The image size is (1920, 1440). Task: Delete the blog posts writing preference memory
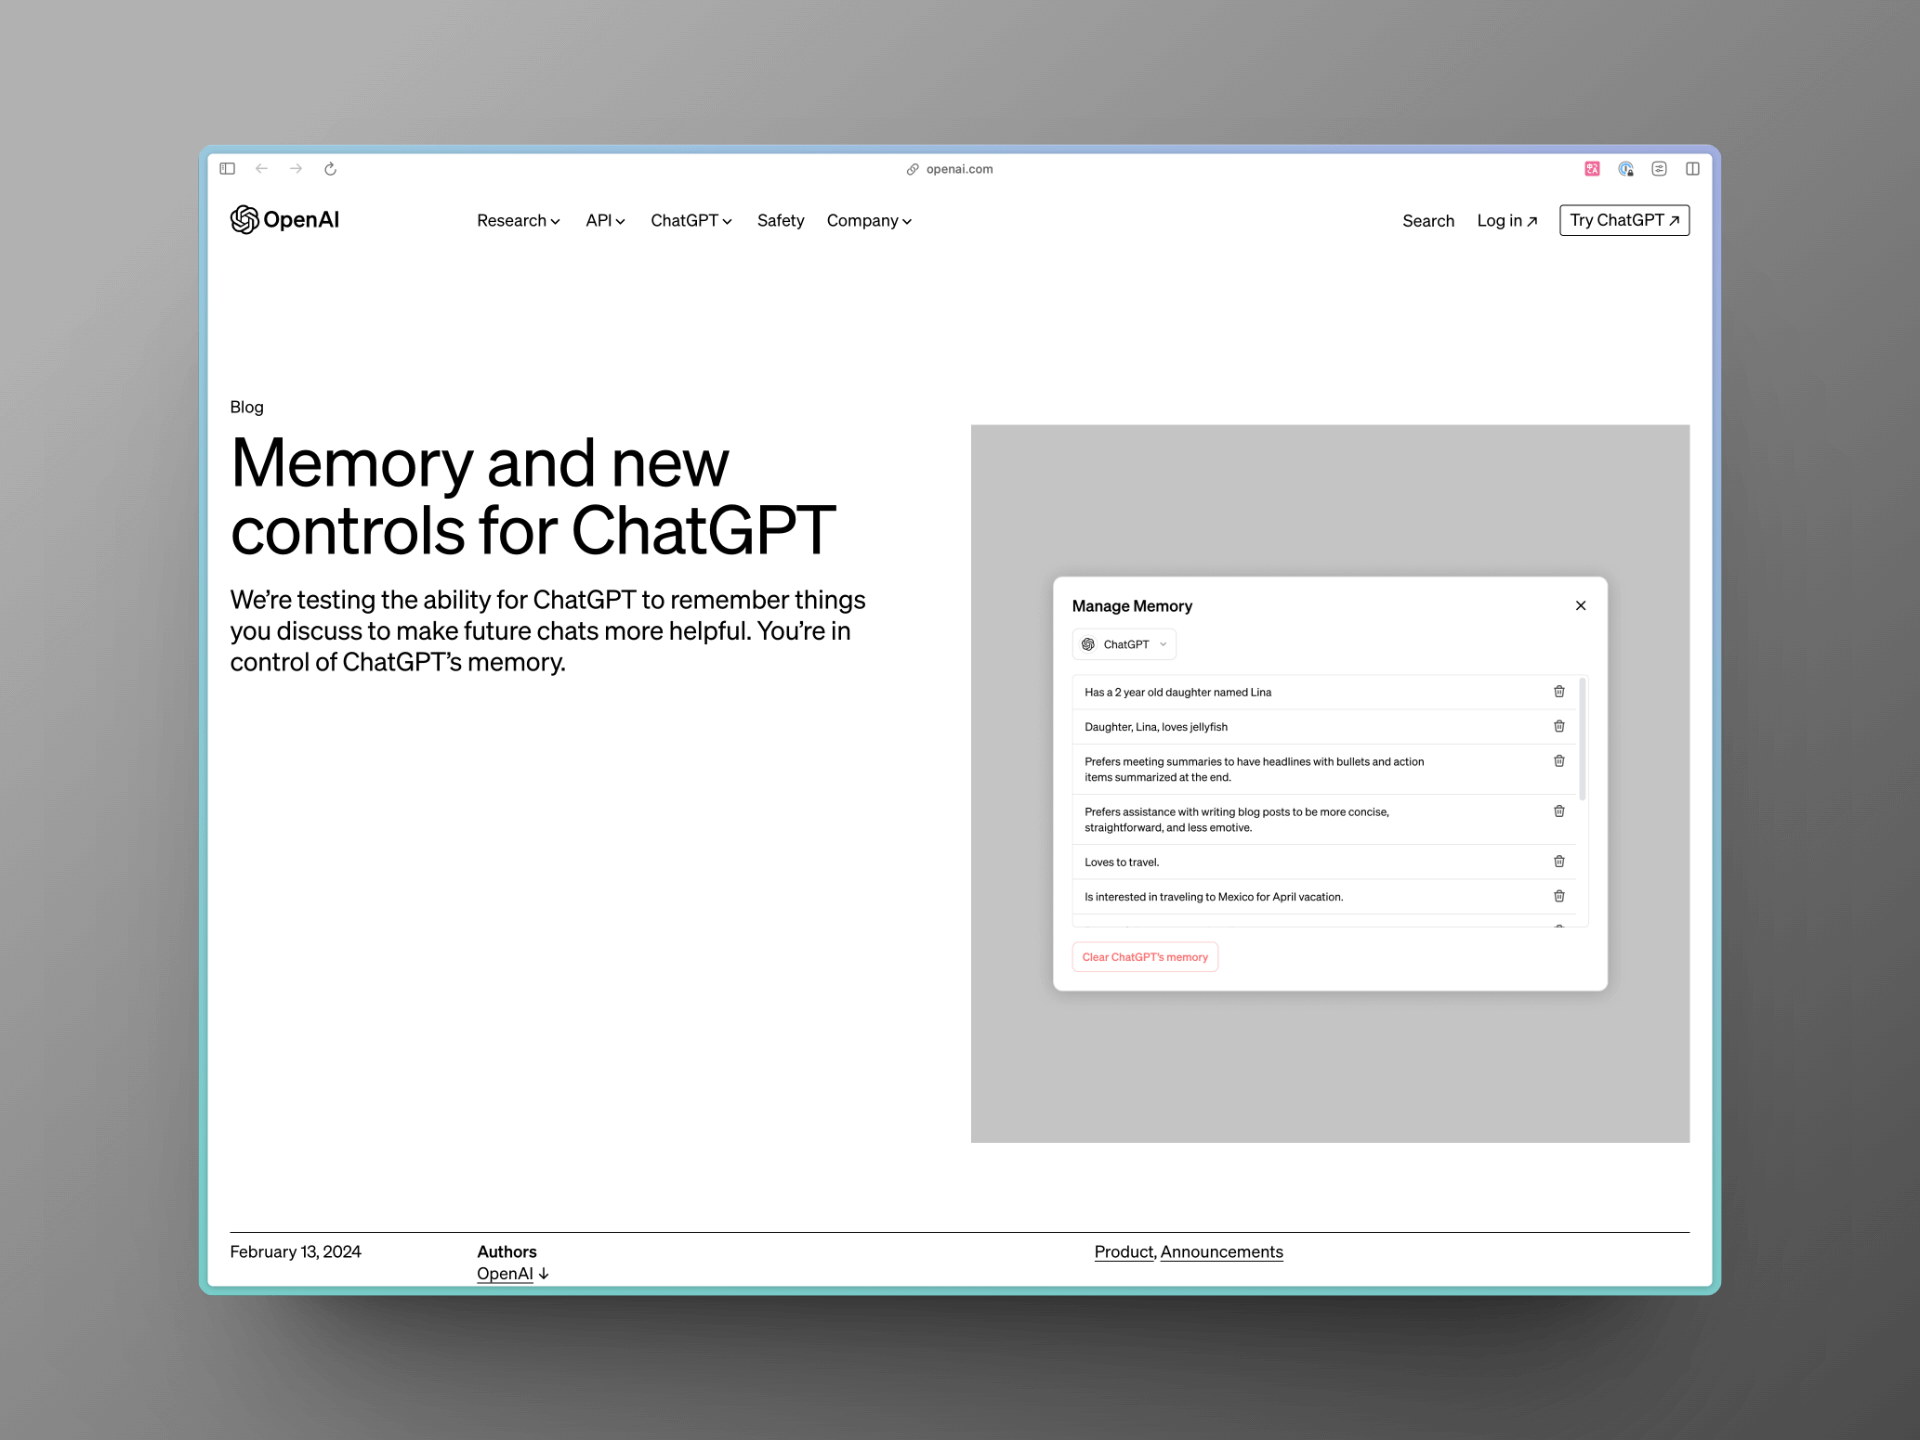[1559, 812]
